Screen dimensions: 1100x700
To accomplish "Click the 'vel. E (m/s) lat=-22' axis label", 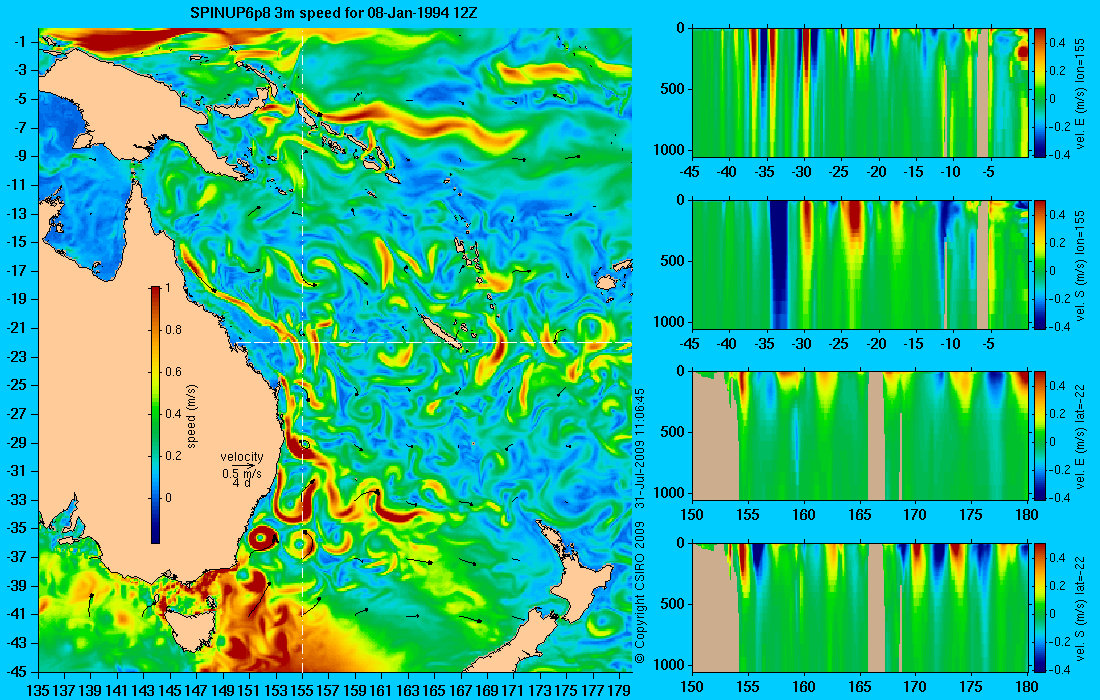I will [x=1080, y=436].
